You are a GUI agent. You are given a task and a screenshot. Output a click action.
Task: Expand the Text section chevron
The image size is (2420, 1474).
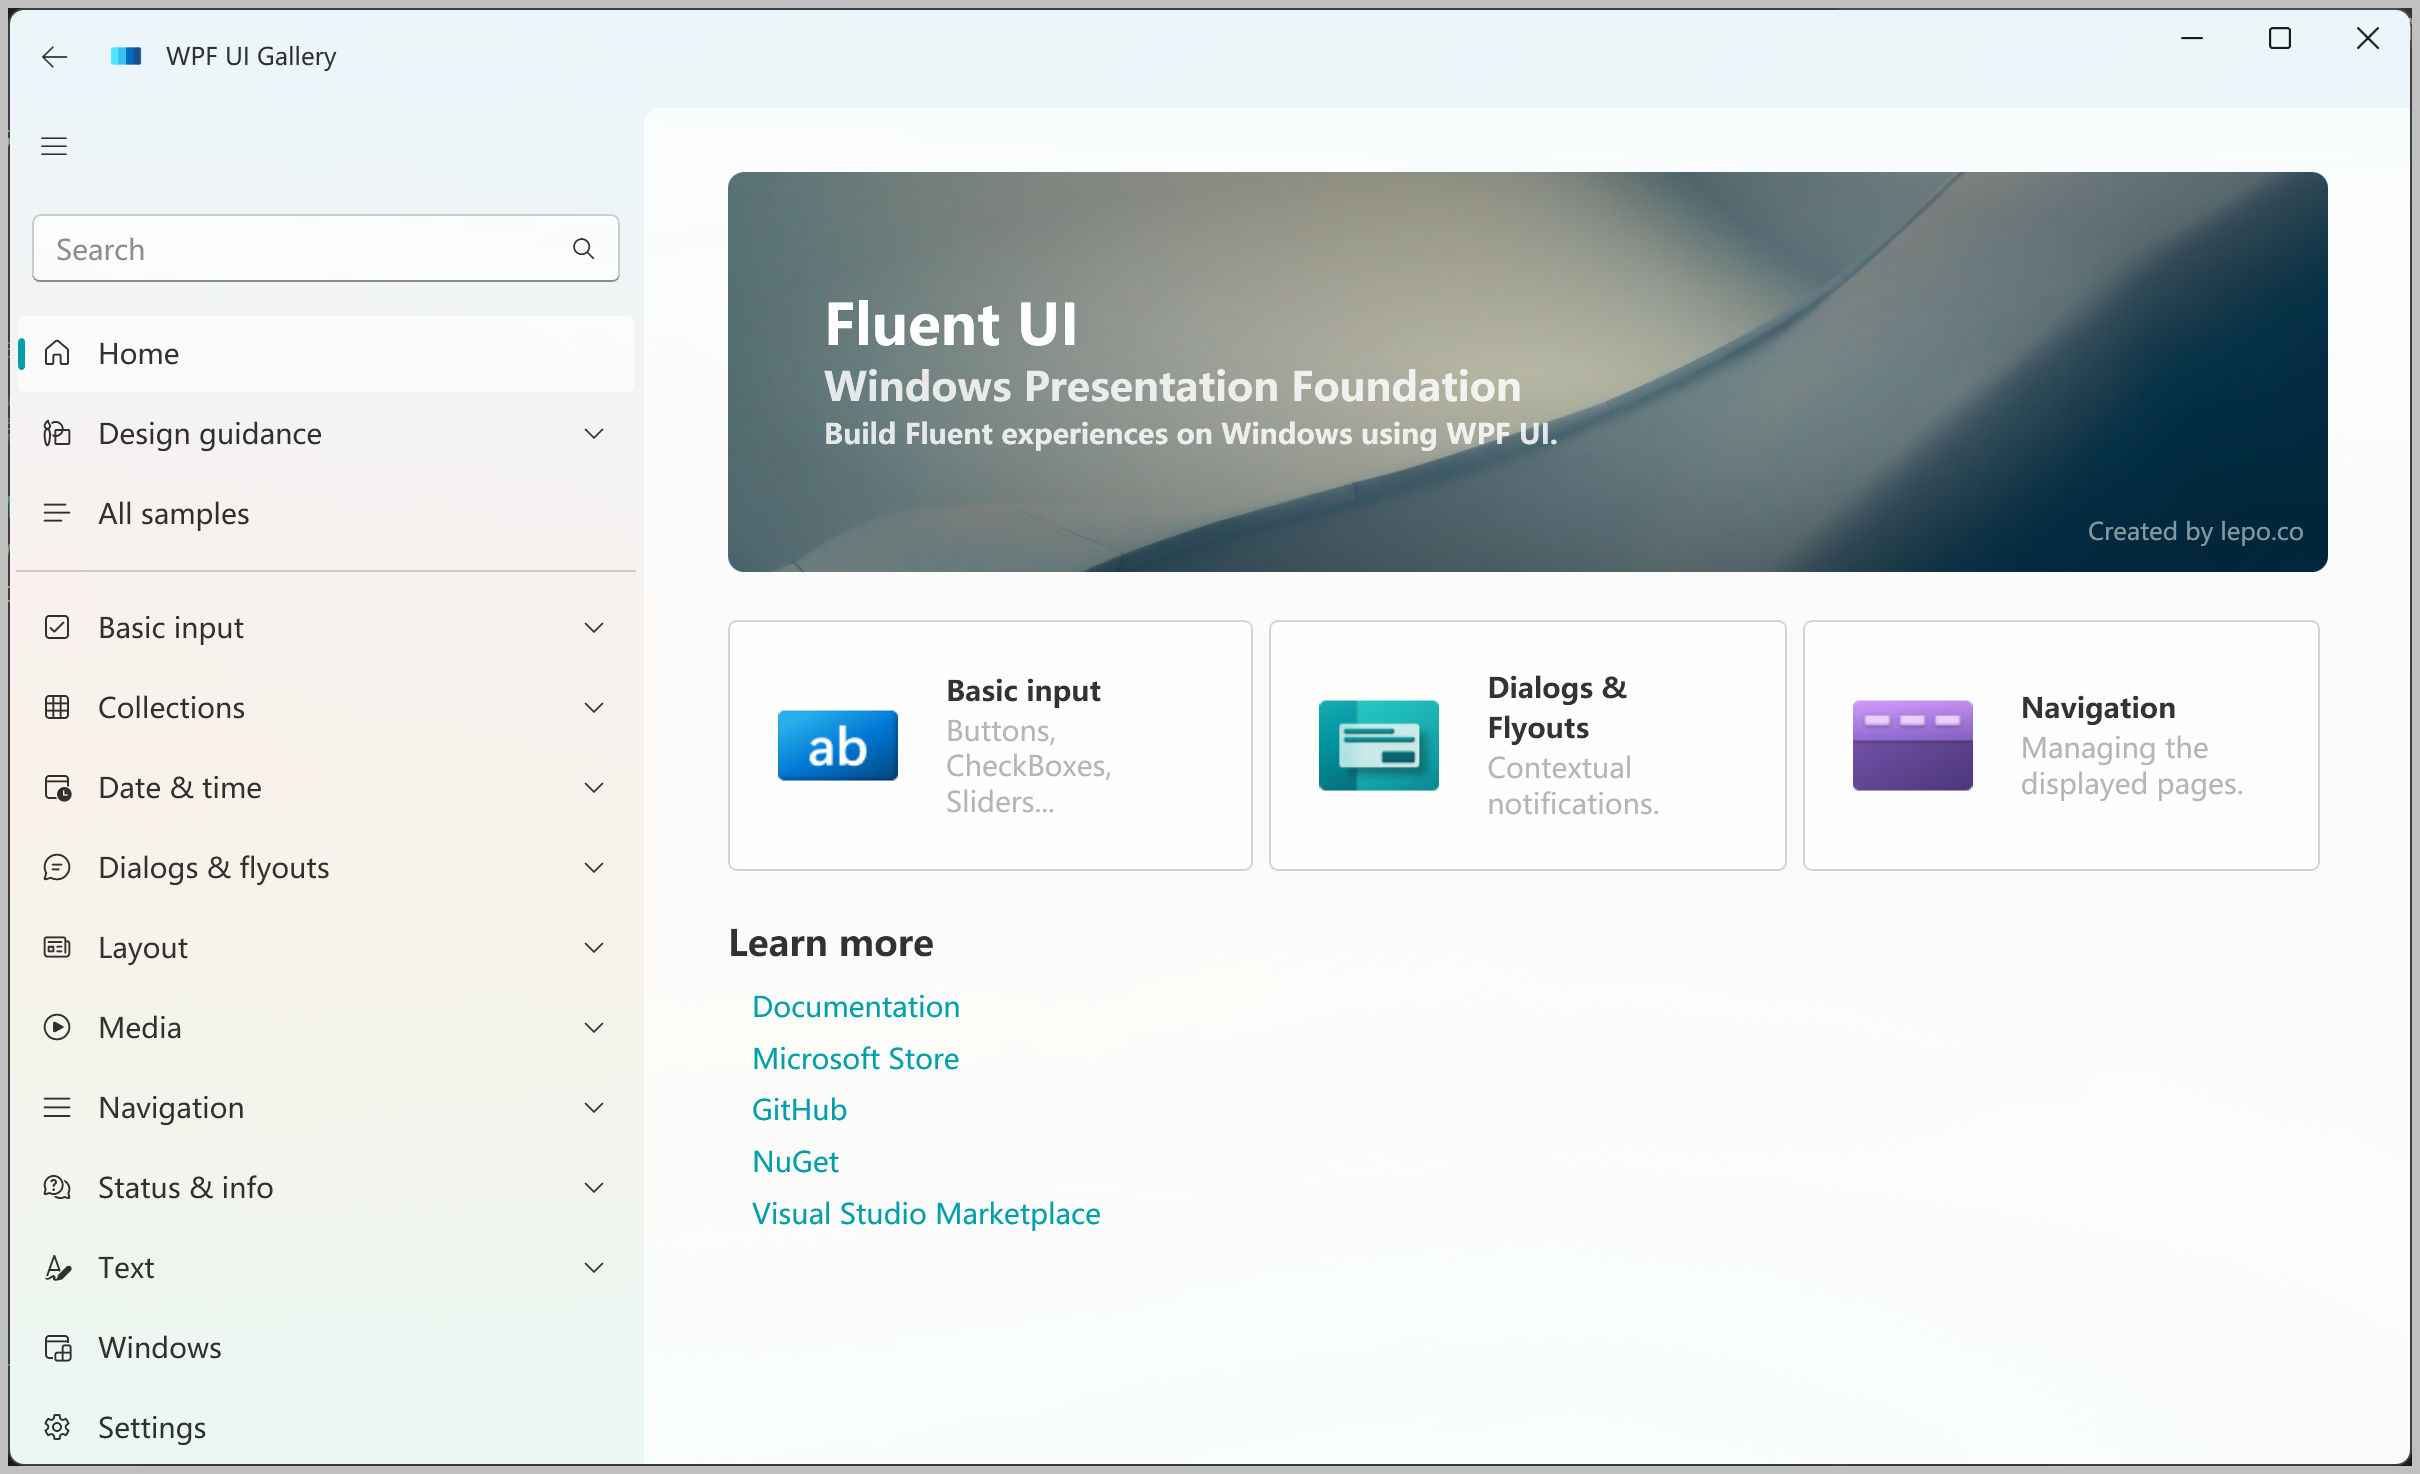coord(594,1267)
